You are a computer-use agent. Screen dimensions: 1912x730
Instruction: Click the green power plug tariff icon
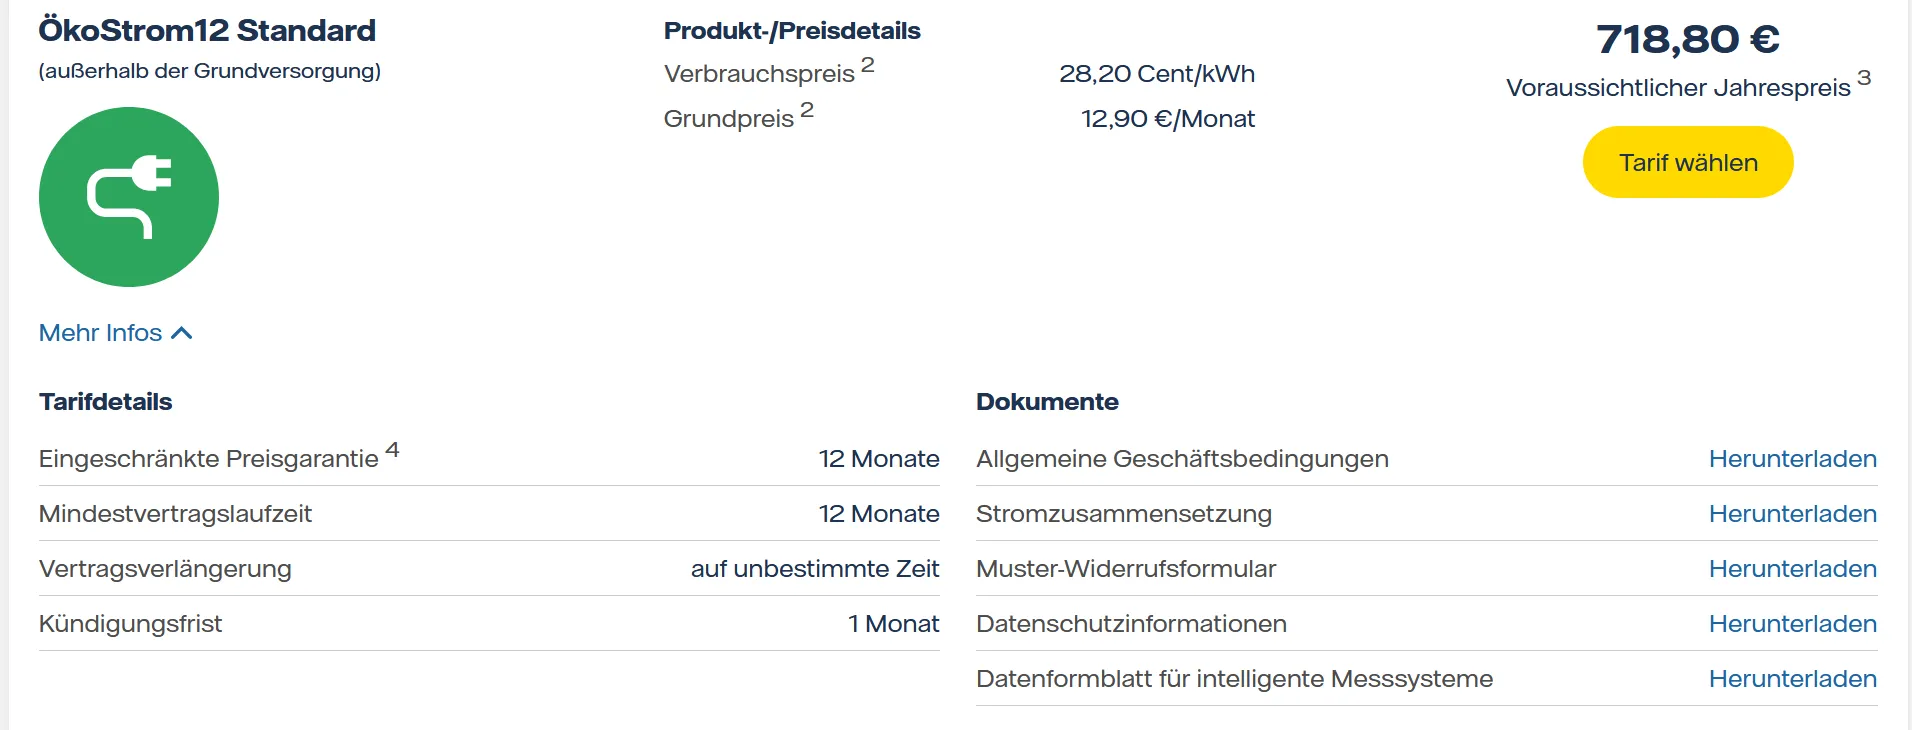[x=129, y=197]
